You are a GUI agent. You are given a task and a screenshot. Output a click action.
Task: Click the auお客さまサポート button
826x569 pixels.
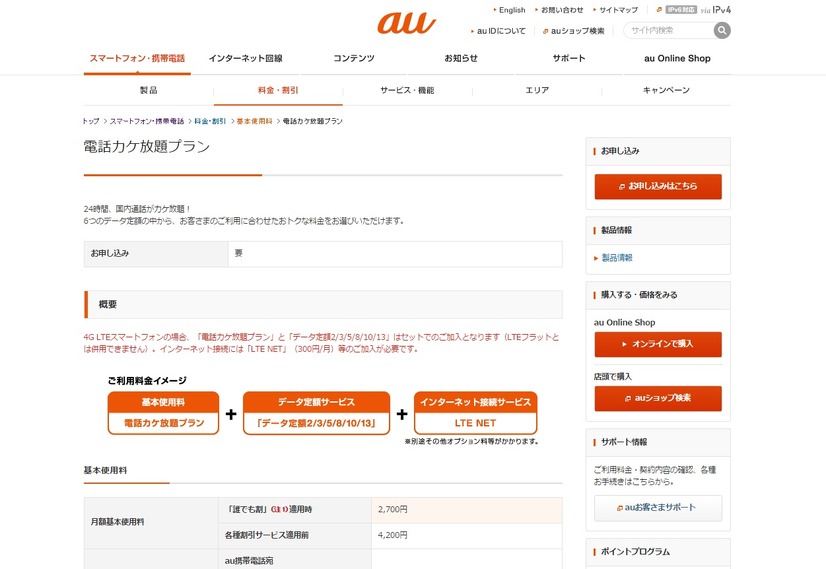click(x=658, y=508)
